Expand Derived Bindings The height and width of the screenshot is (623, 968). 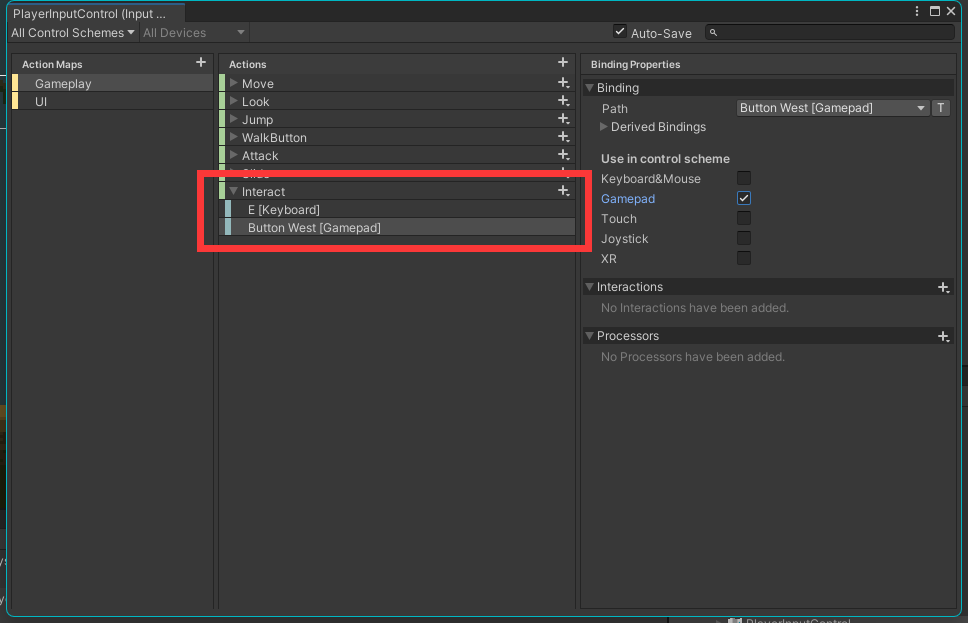604,127
